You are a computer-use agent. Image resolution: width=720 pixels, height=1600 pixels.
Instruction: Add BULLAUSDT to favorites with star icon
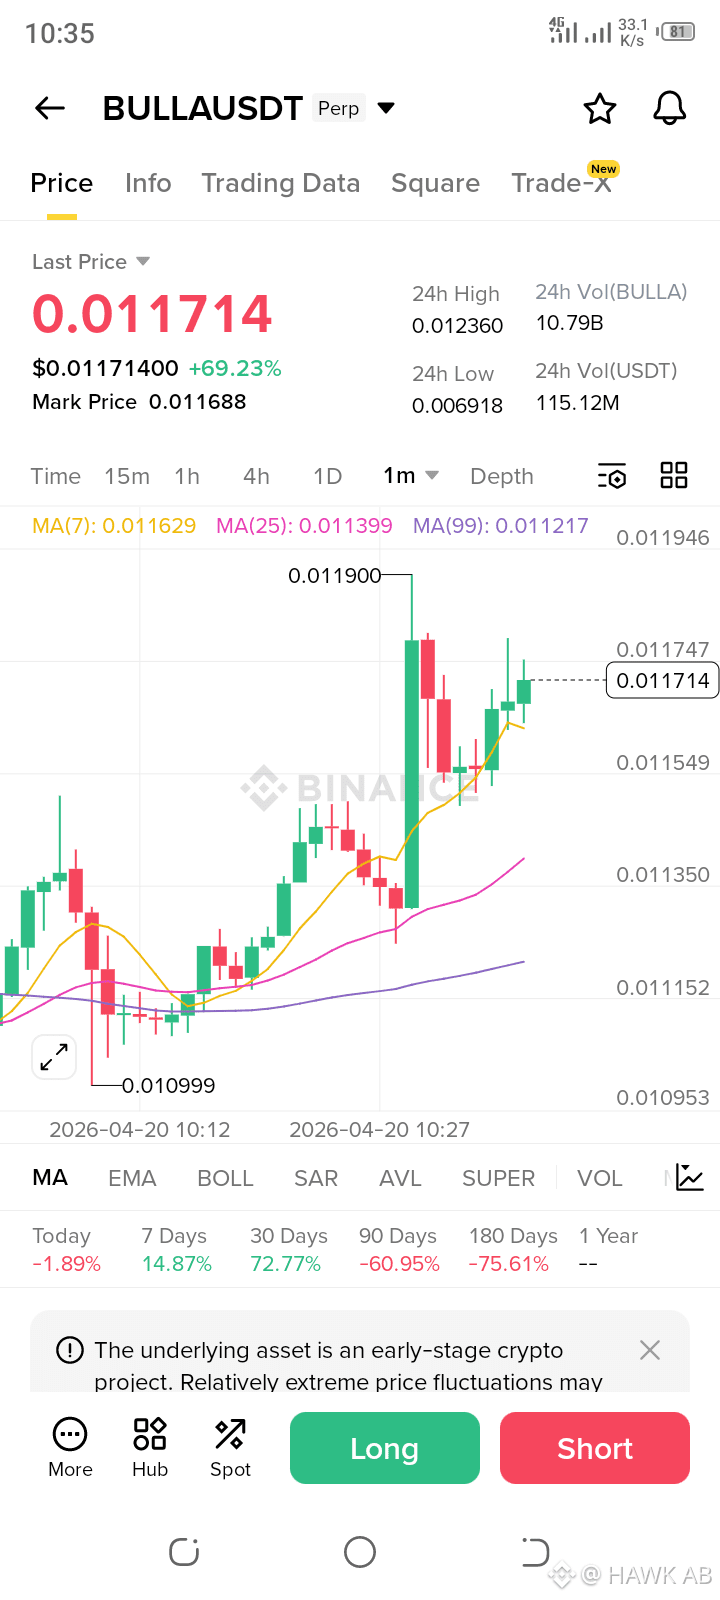point(600,108)
